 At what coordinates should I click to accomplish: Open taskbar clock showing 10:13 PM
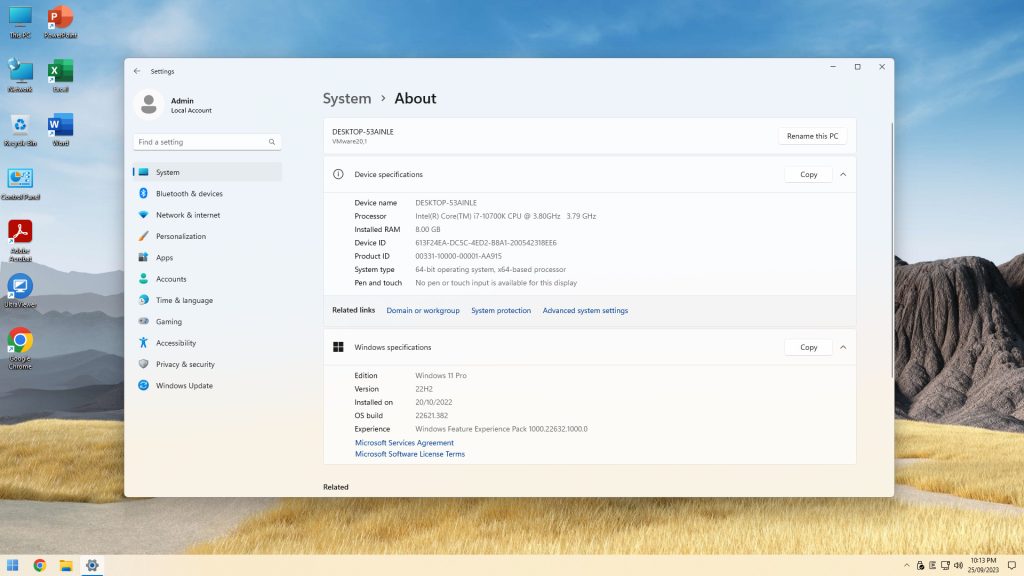click(984, 565)
